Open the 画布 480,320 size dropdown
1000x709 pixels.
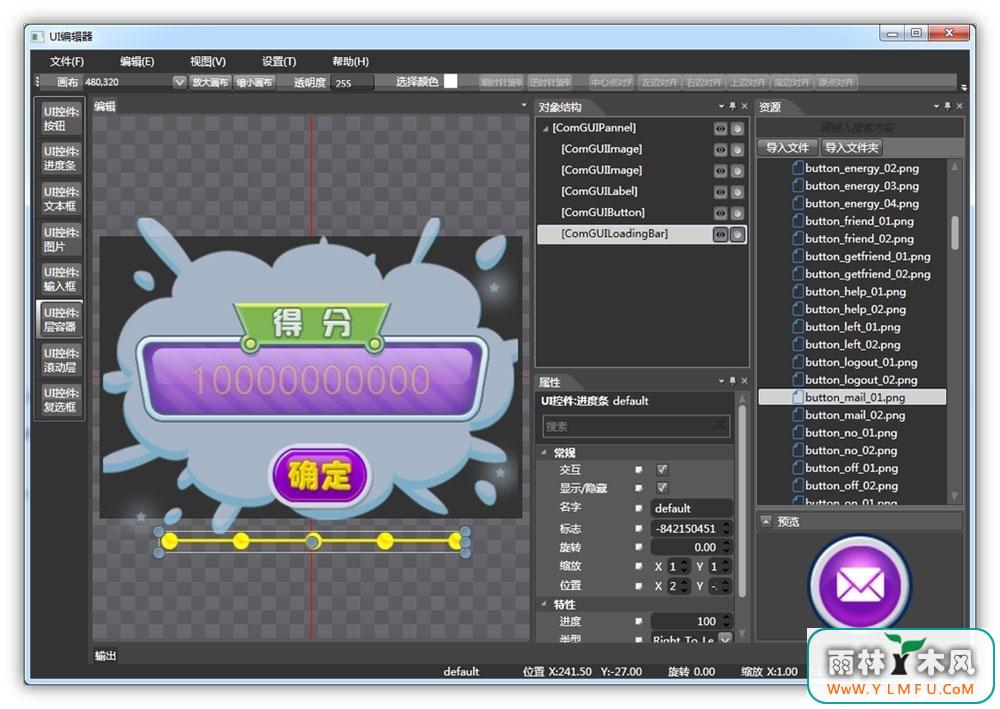179,82
